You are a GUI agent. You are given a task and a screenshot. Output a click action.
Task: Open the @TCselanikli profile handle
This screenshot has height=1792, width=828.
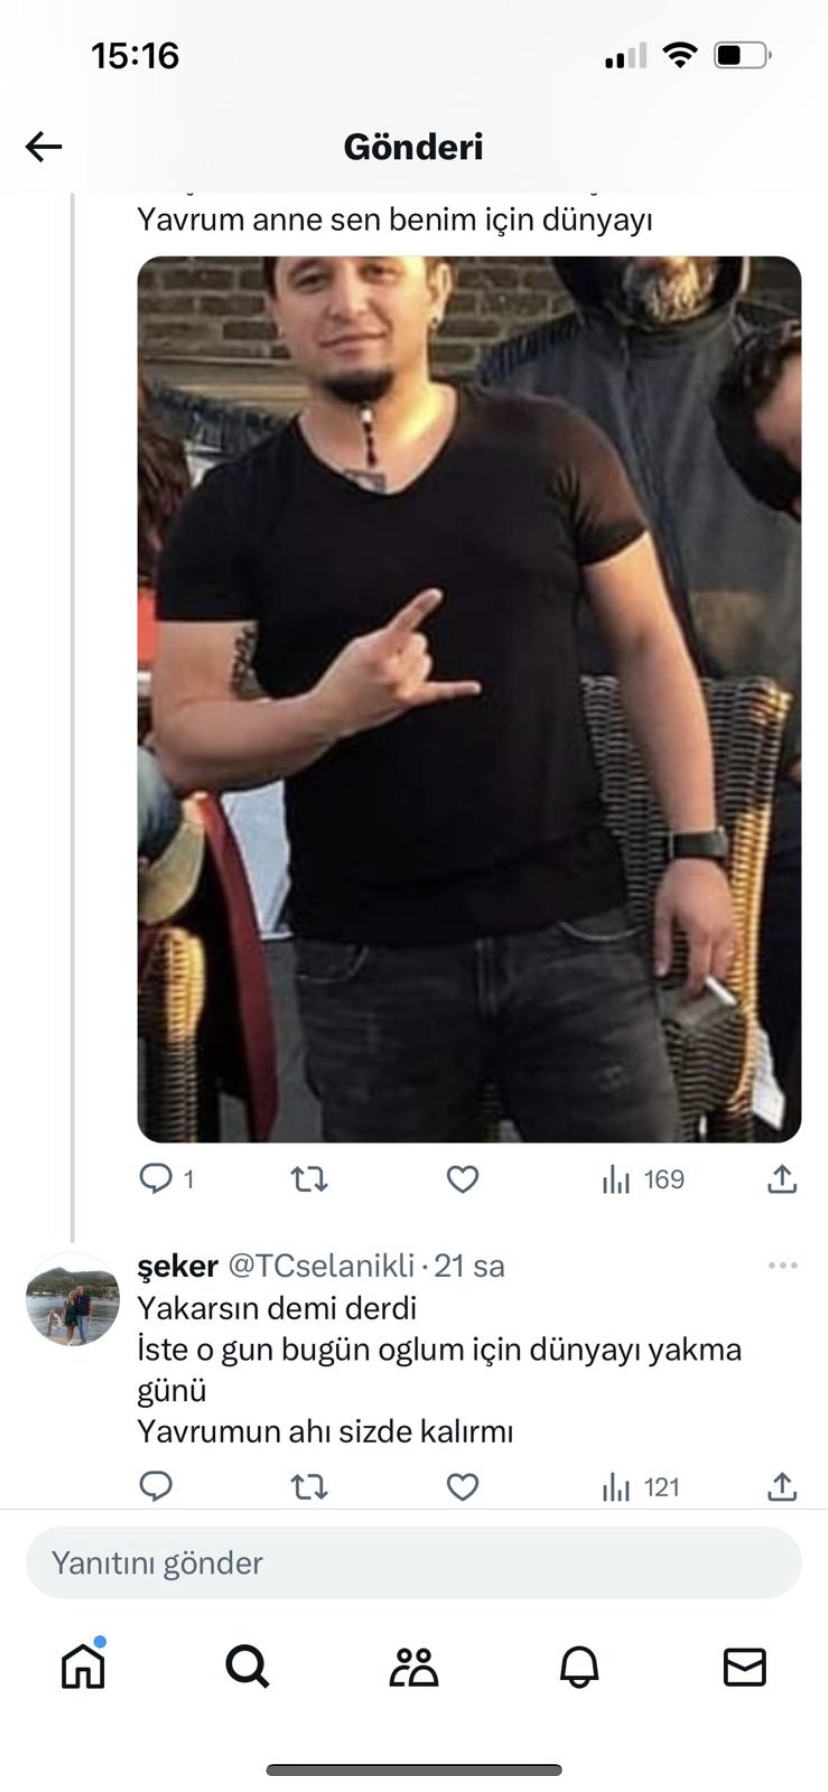[321, 1266]
